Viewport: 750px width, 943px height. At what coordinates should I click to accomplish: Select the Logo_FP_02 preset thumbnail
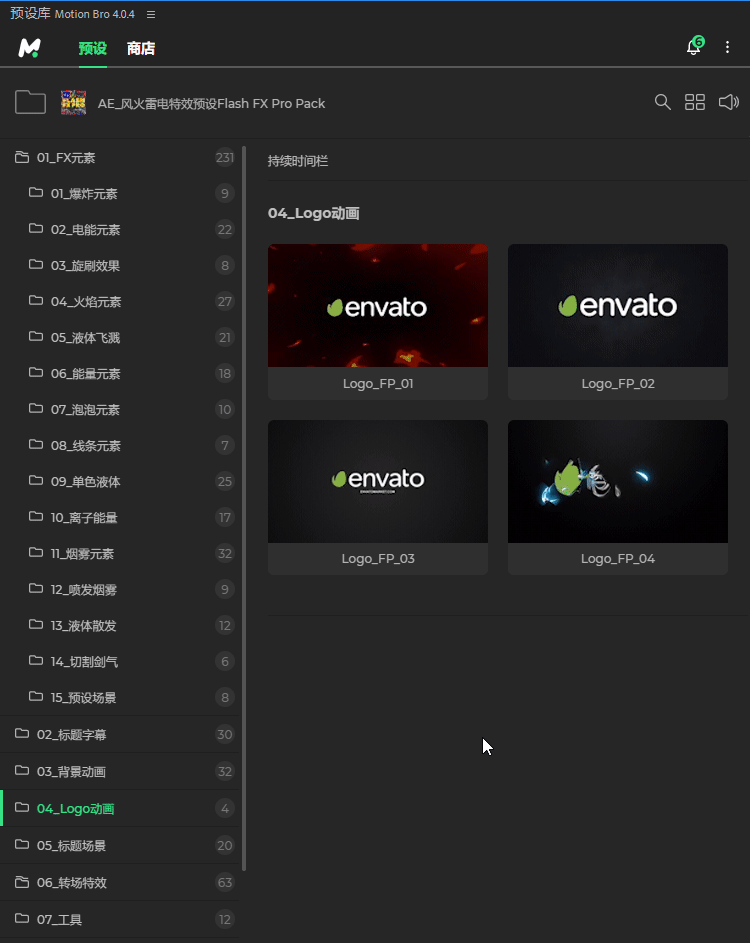click(x=618, y=306)
